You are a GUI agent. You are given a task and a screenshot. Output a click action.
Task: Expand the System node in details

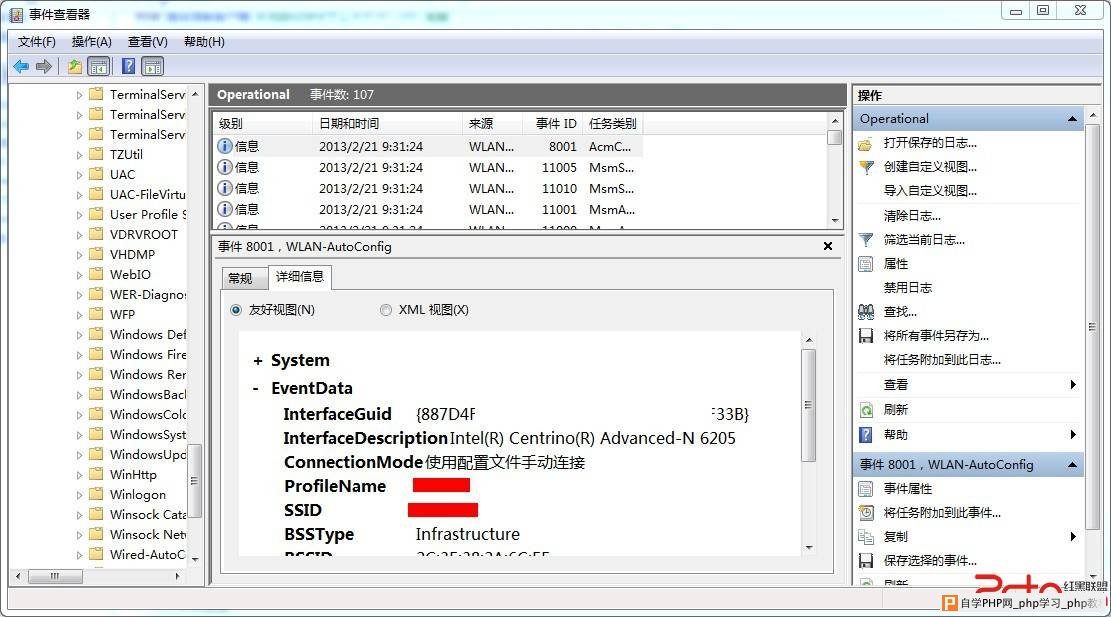[258, 361]
